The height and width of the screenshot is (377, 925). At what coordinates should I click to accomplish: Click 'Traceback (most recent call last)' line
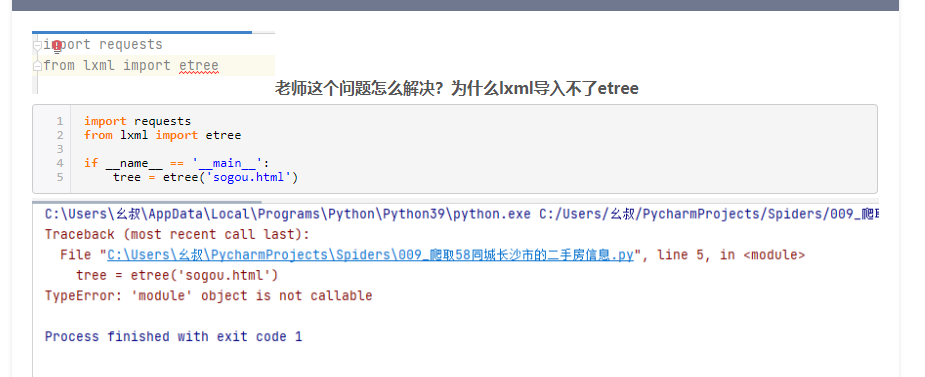(177, 235)
